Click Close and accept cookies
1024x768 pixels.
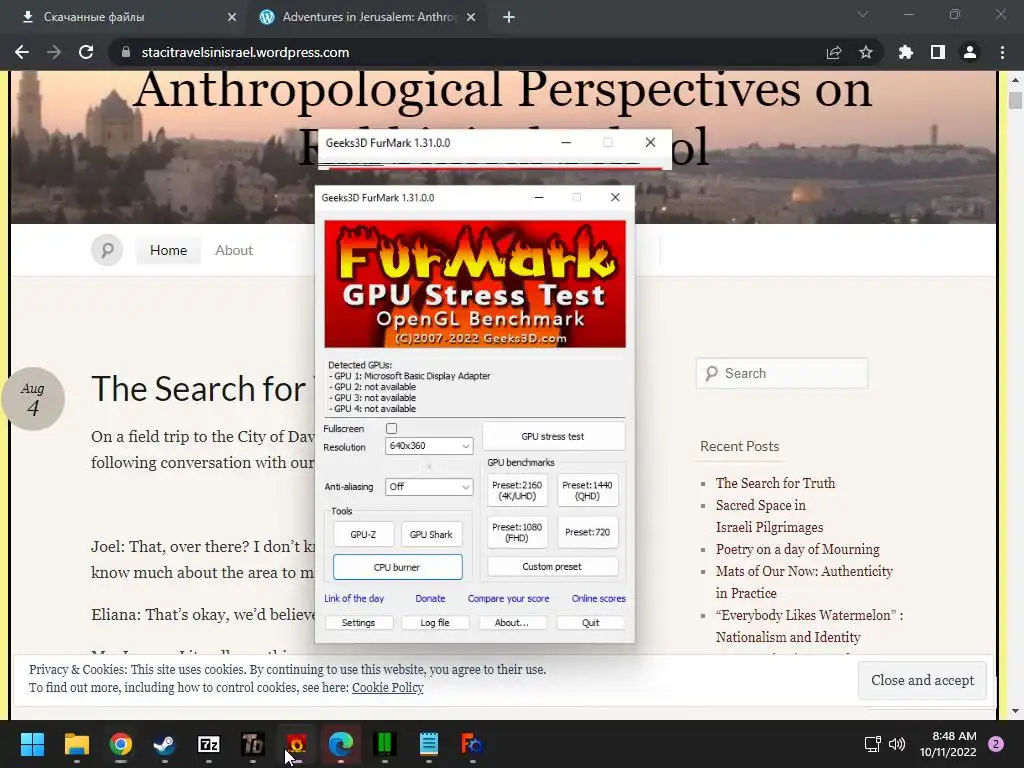pyautogui.click(x=923, y=680)
